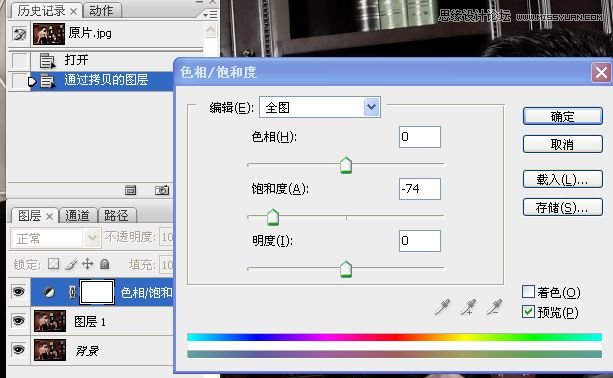613x378 pixels.
Task: Click the 色相 slider handle
Action: tap(346, 165)
